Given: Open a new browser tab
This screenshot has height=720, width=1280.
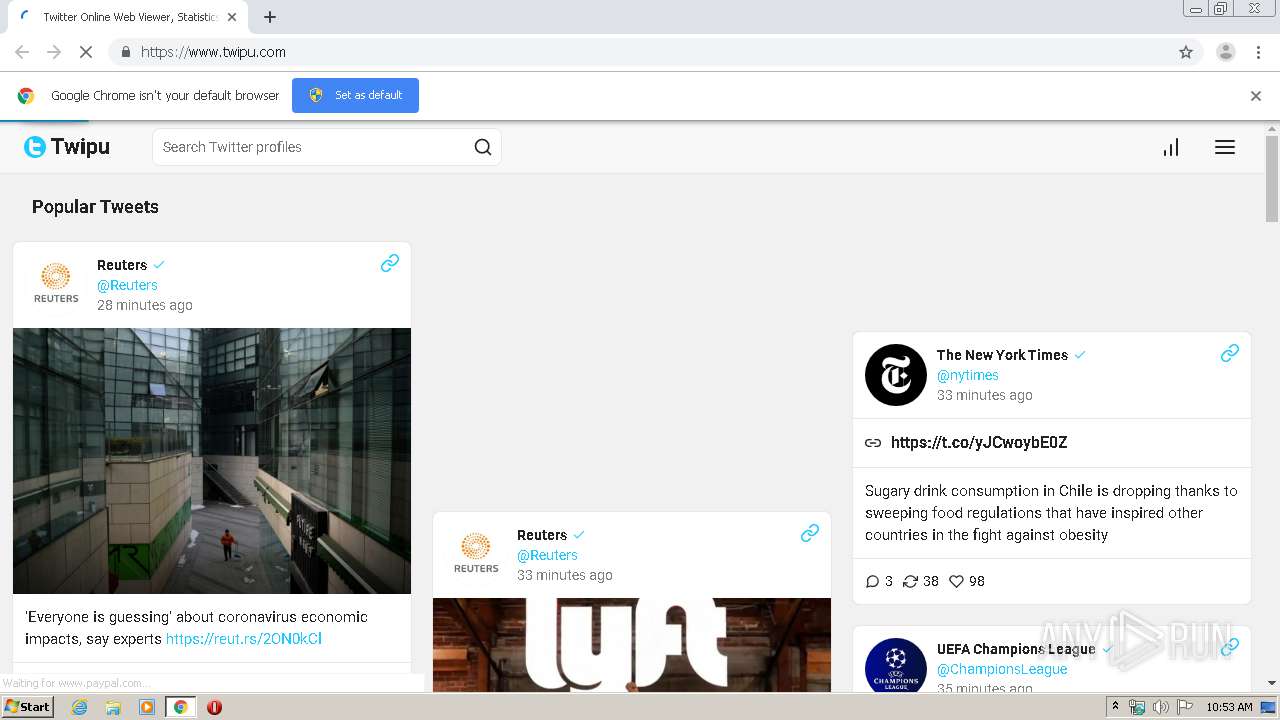Looking at the screenshot, I should (270, 17).
